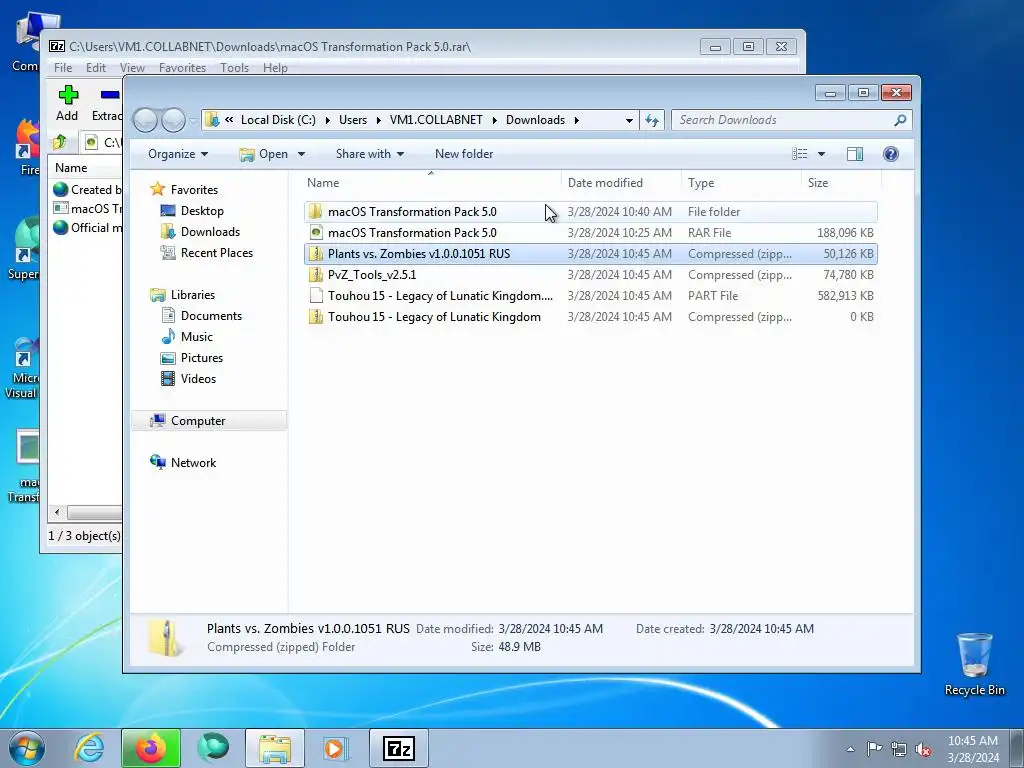Viewport: 1024px width, 768px height.
Task: Click the VM1.COLLABNET breadcrumb
Action: (436, 120)
